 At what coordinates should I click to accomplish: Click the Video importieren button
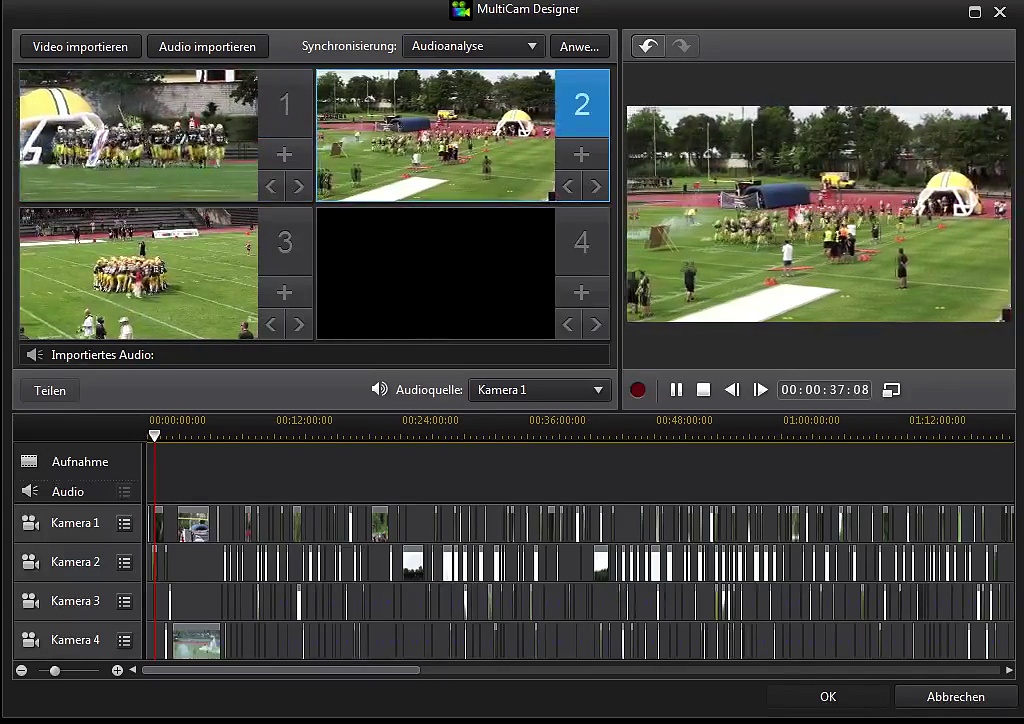pyautogui.click(x=80, y=47)
